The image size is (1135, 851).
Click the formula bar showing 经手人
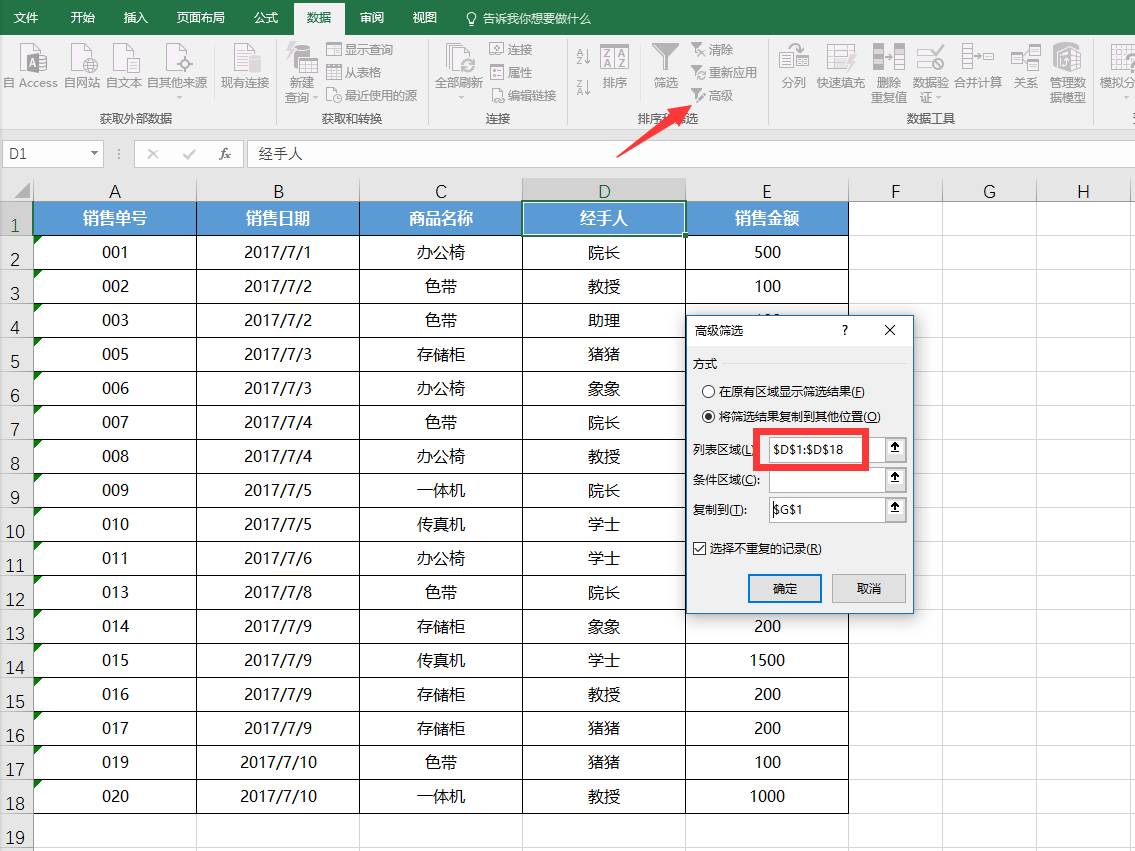(691, 153)
